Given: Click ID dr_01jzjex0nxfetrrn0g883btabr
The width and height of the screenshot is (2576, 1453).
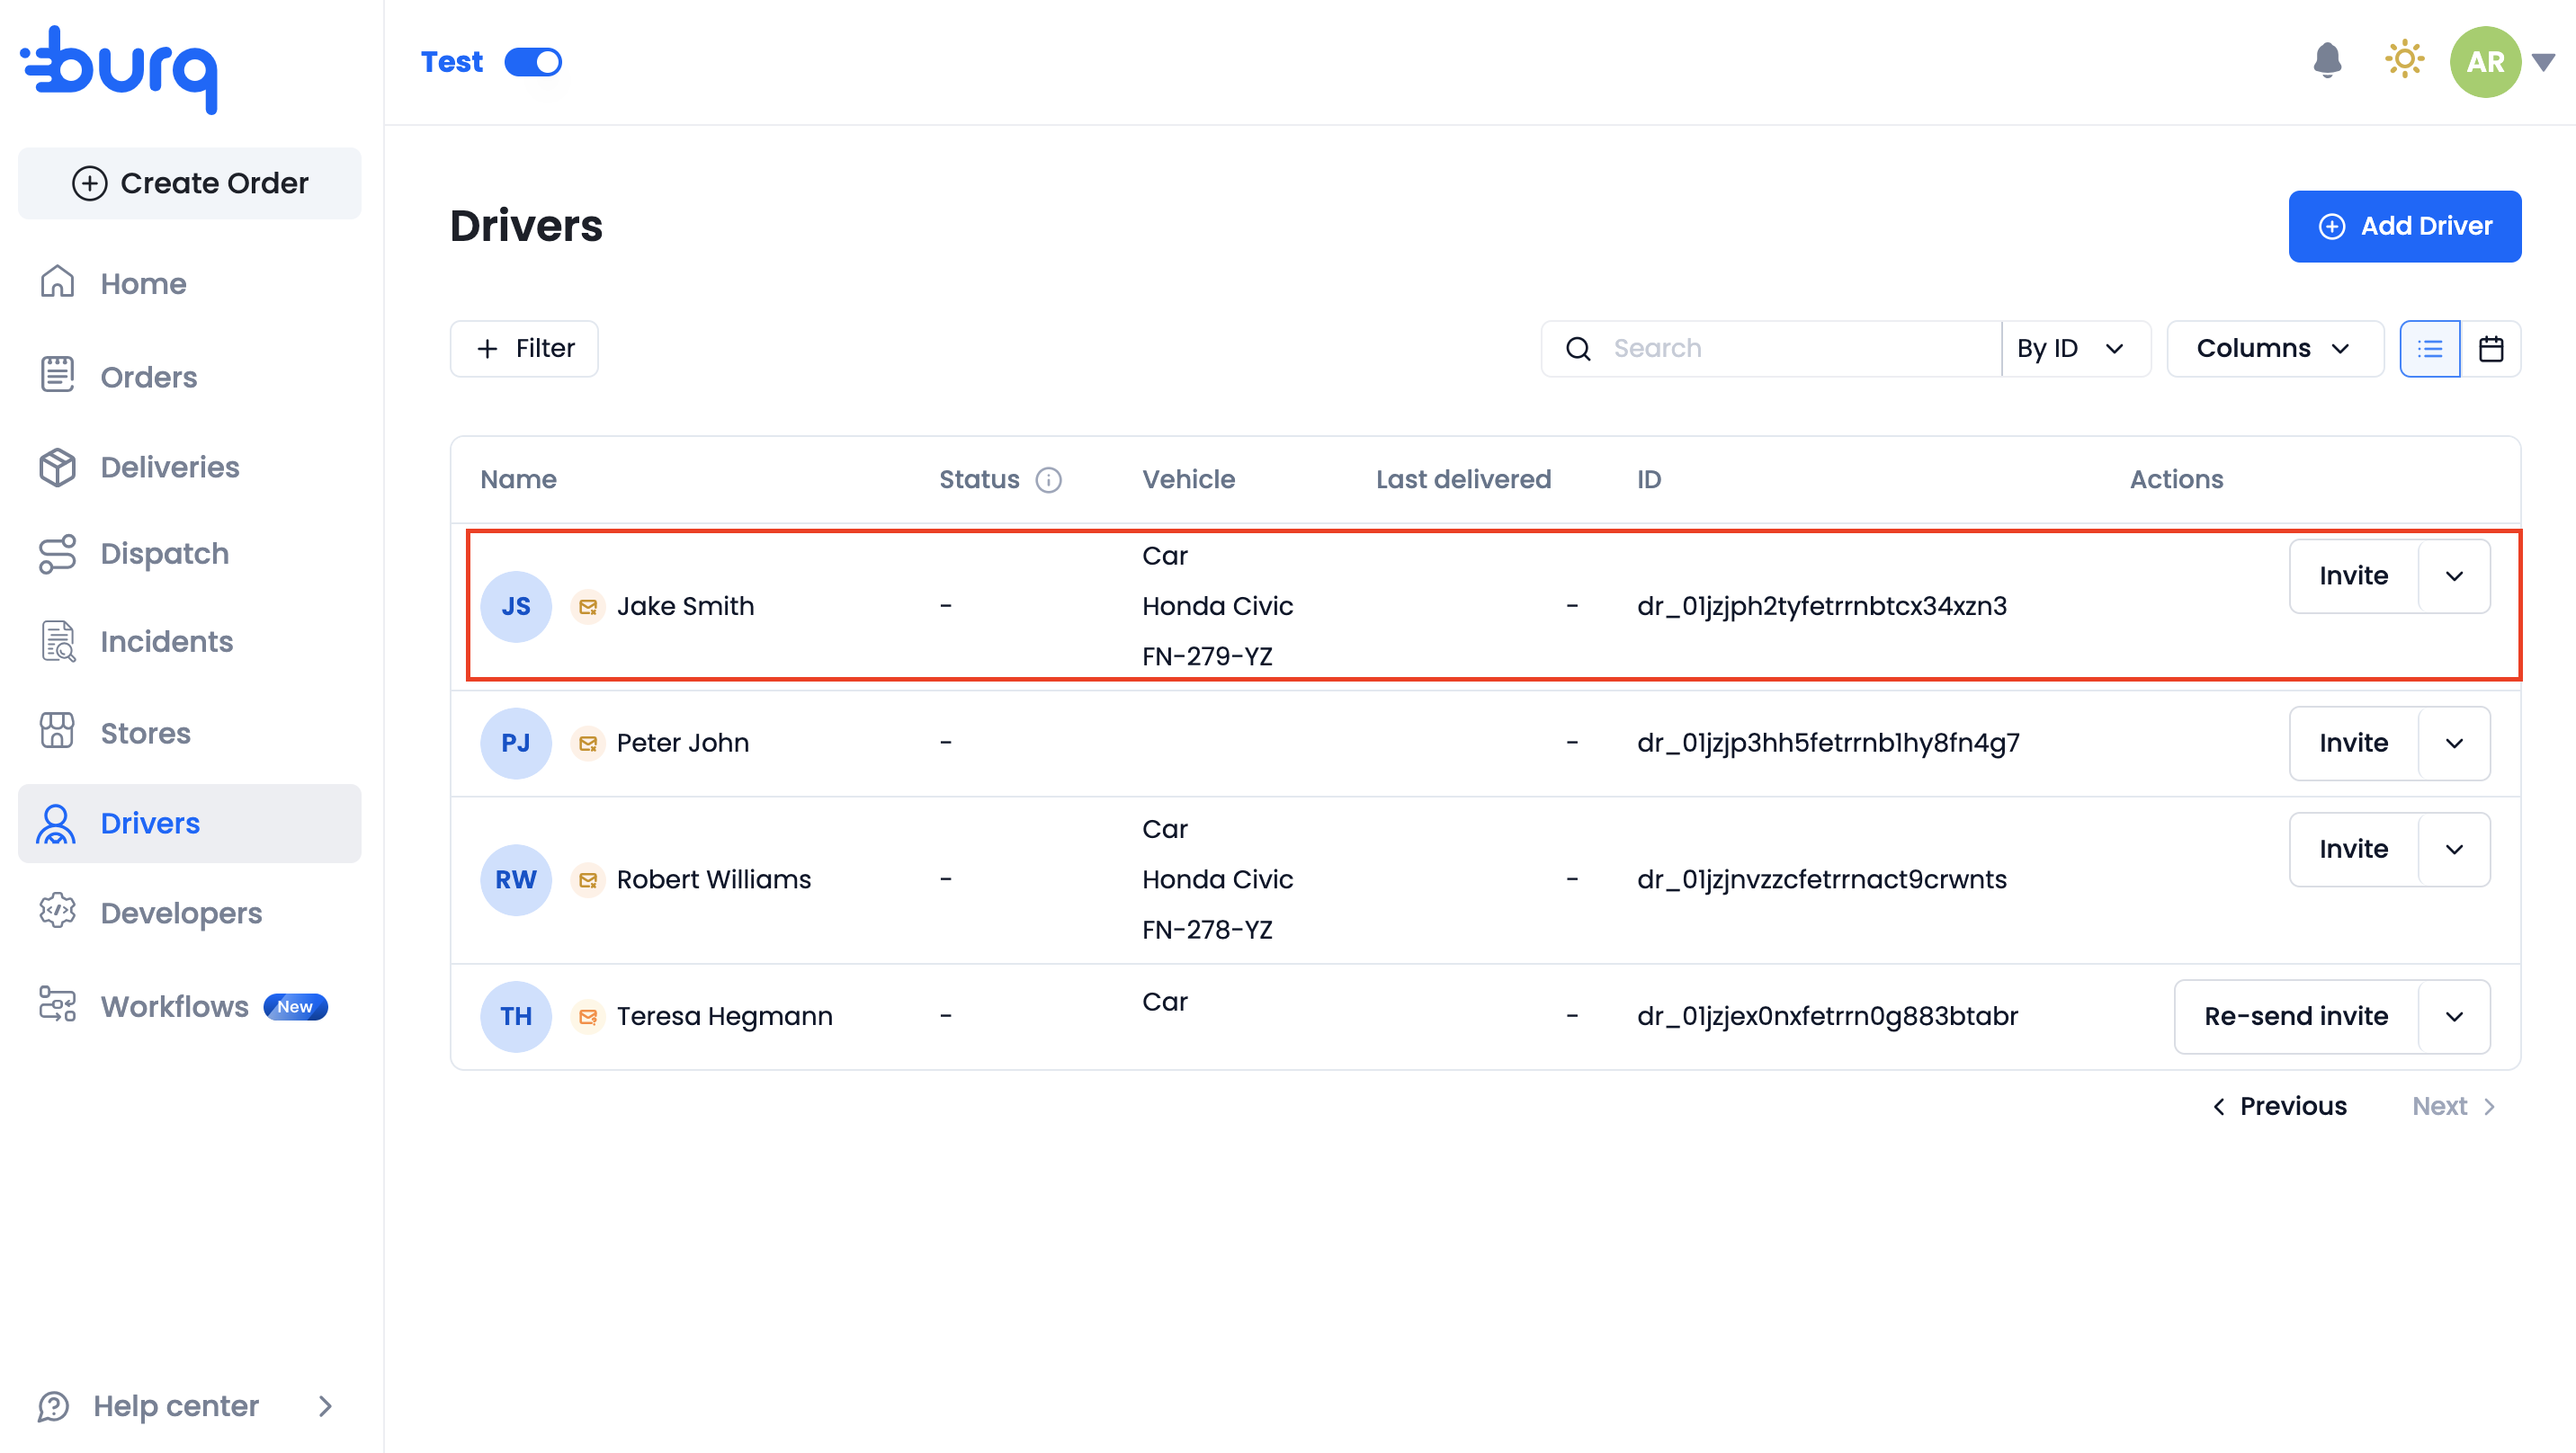Looking at the screenshot, I should click(1827, 1016).
